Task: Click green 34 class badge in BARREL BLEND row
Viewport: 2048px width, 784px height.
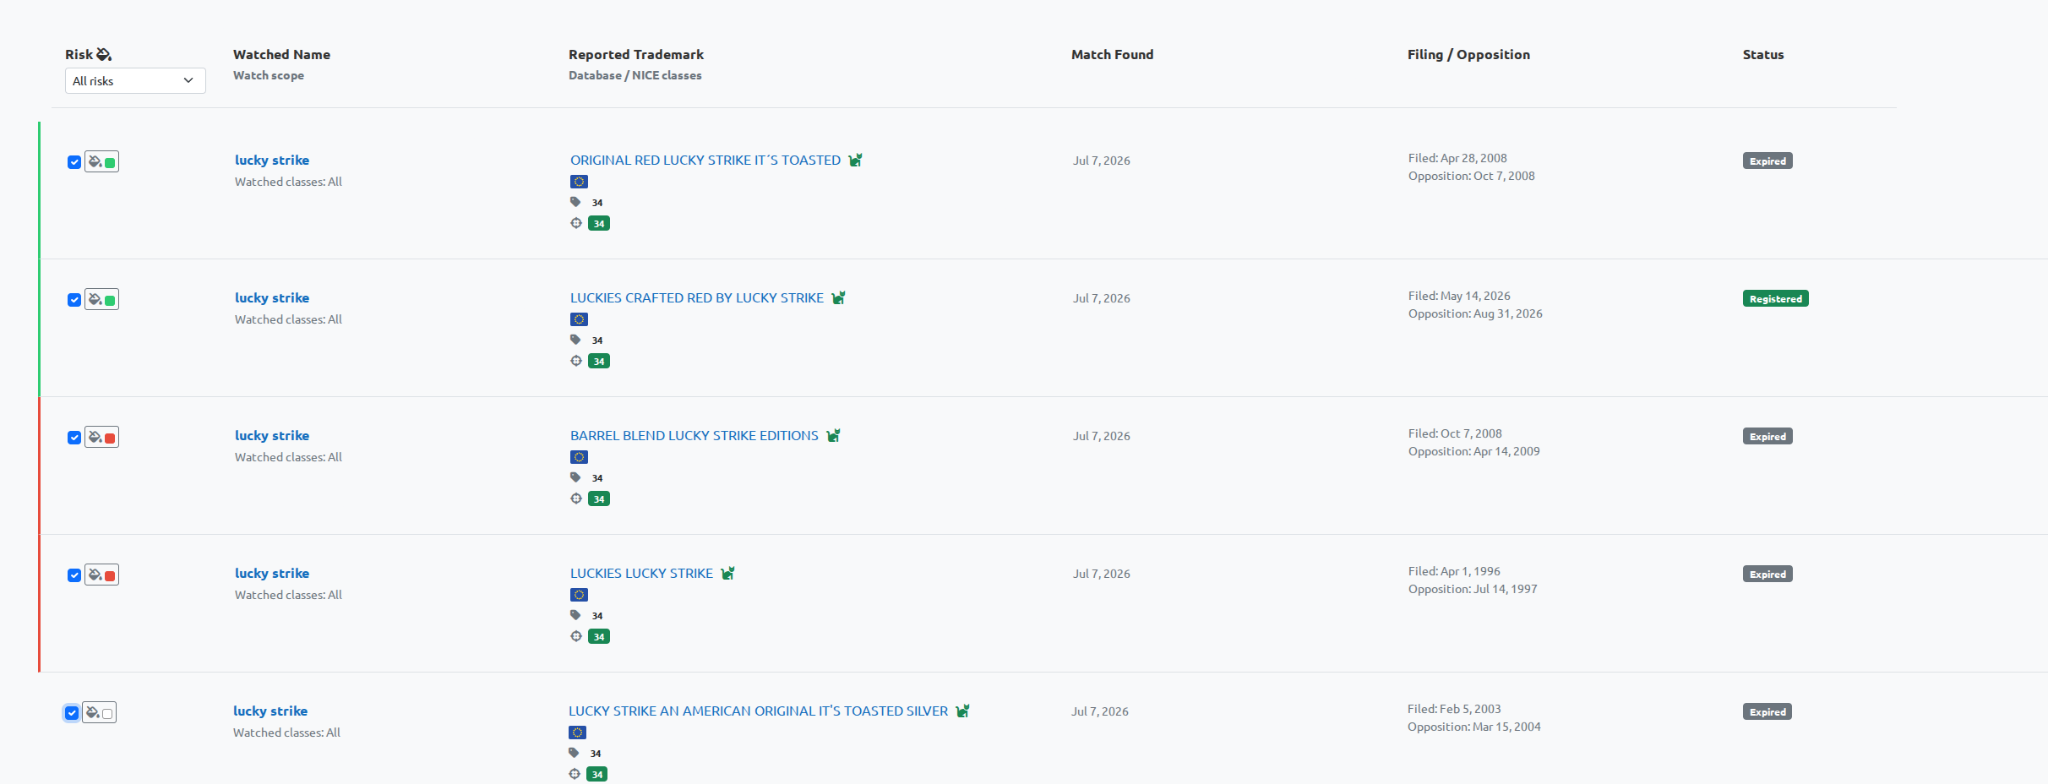Action: click(599, 499)
